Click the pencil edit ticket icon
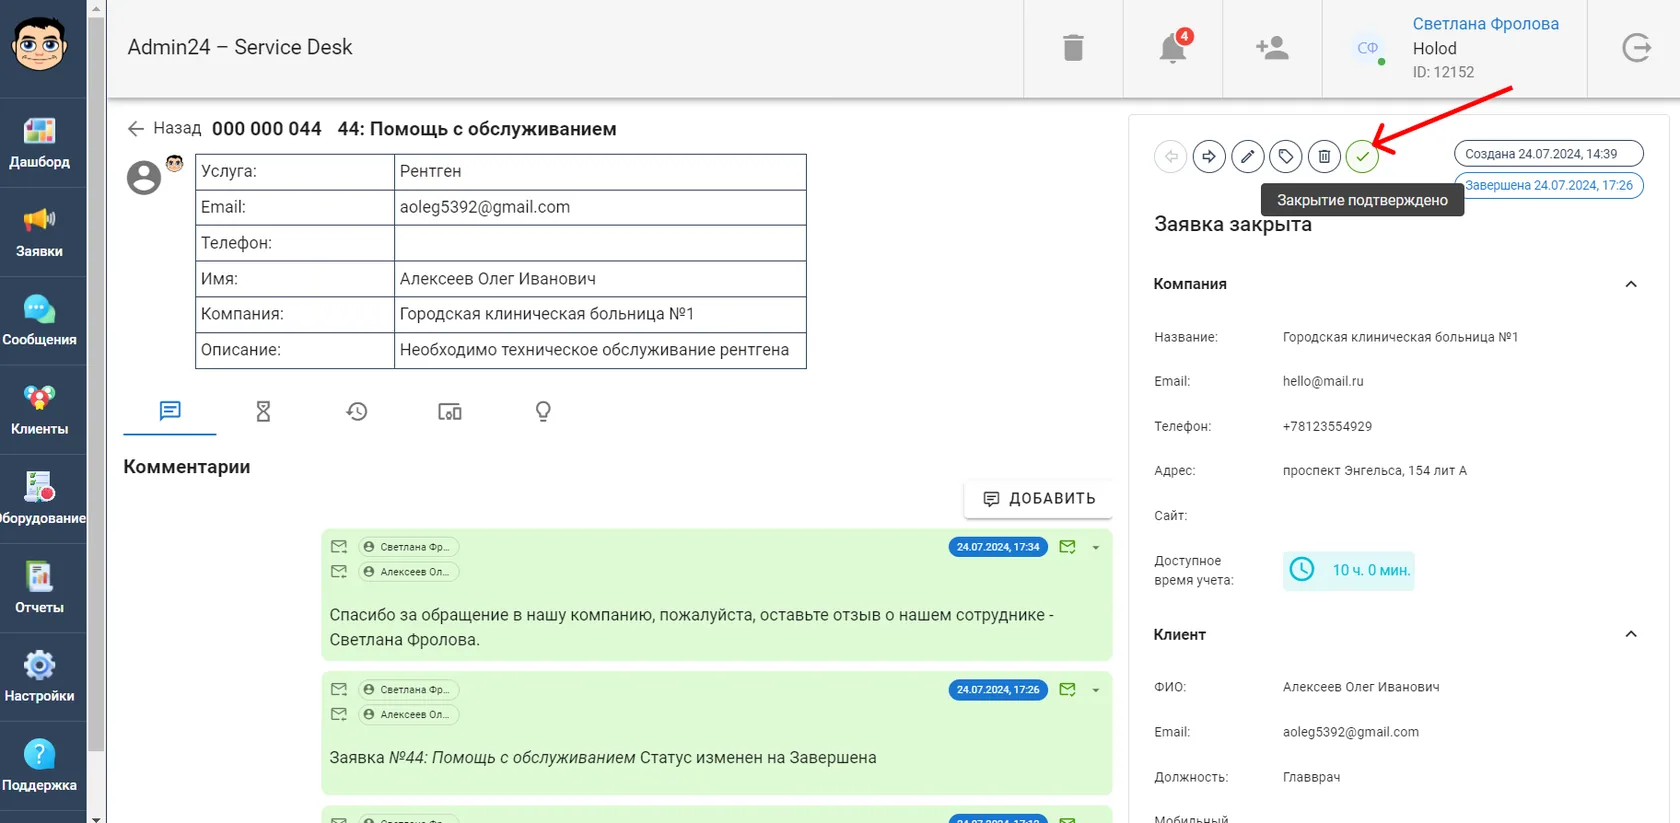 coord(1247,156)
